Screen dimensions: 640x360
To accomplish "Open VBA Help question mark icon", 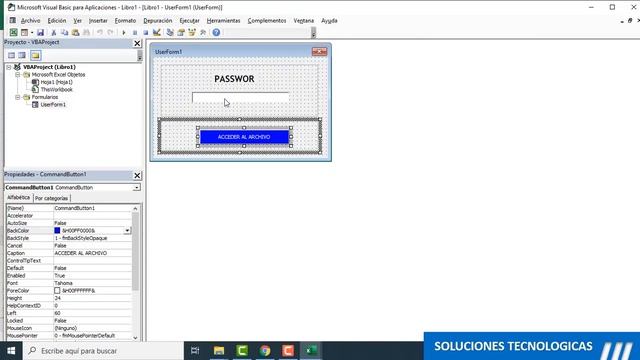I will tap(216, 32).
